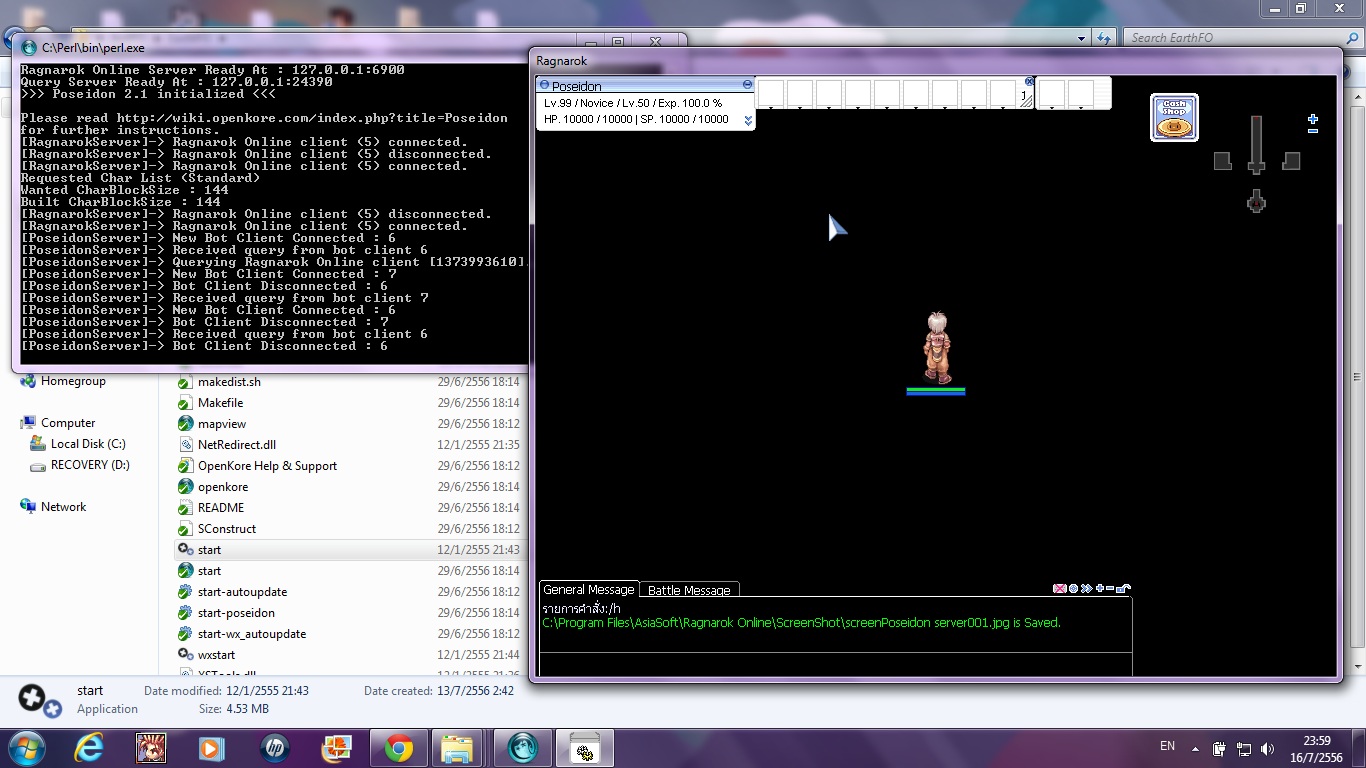Open the paint-and-photo icon on the taskbar
The height and width of the screenshot is (768, 1366).
pos(336,747)
